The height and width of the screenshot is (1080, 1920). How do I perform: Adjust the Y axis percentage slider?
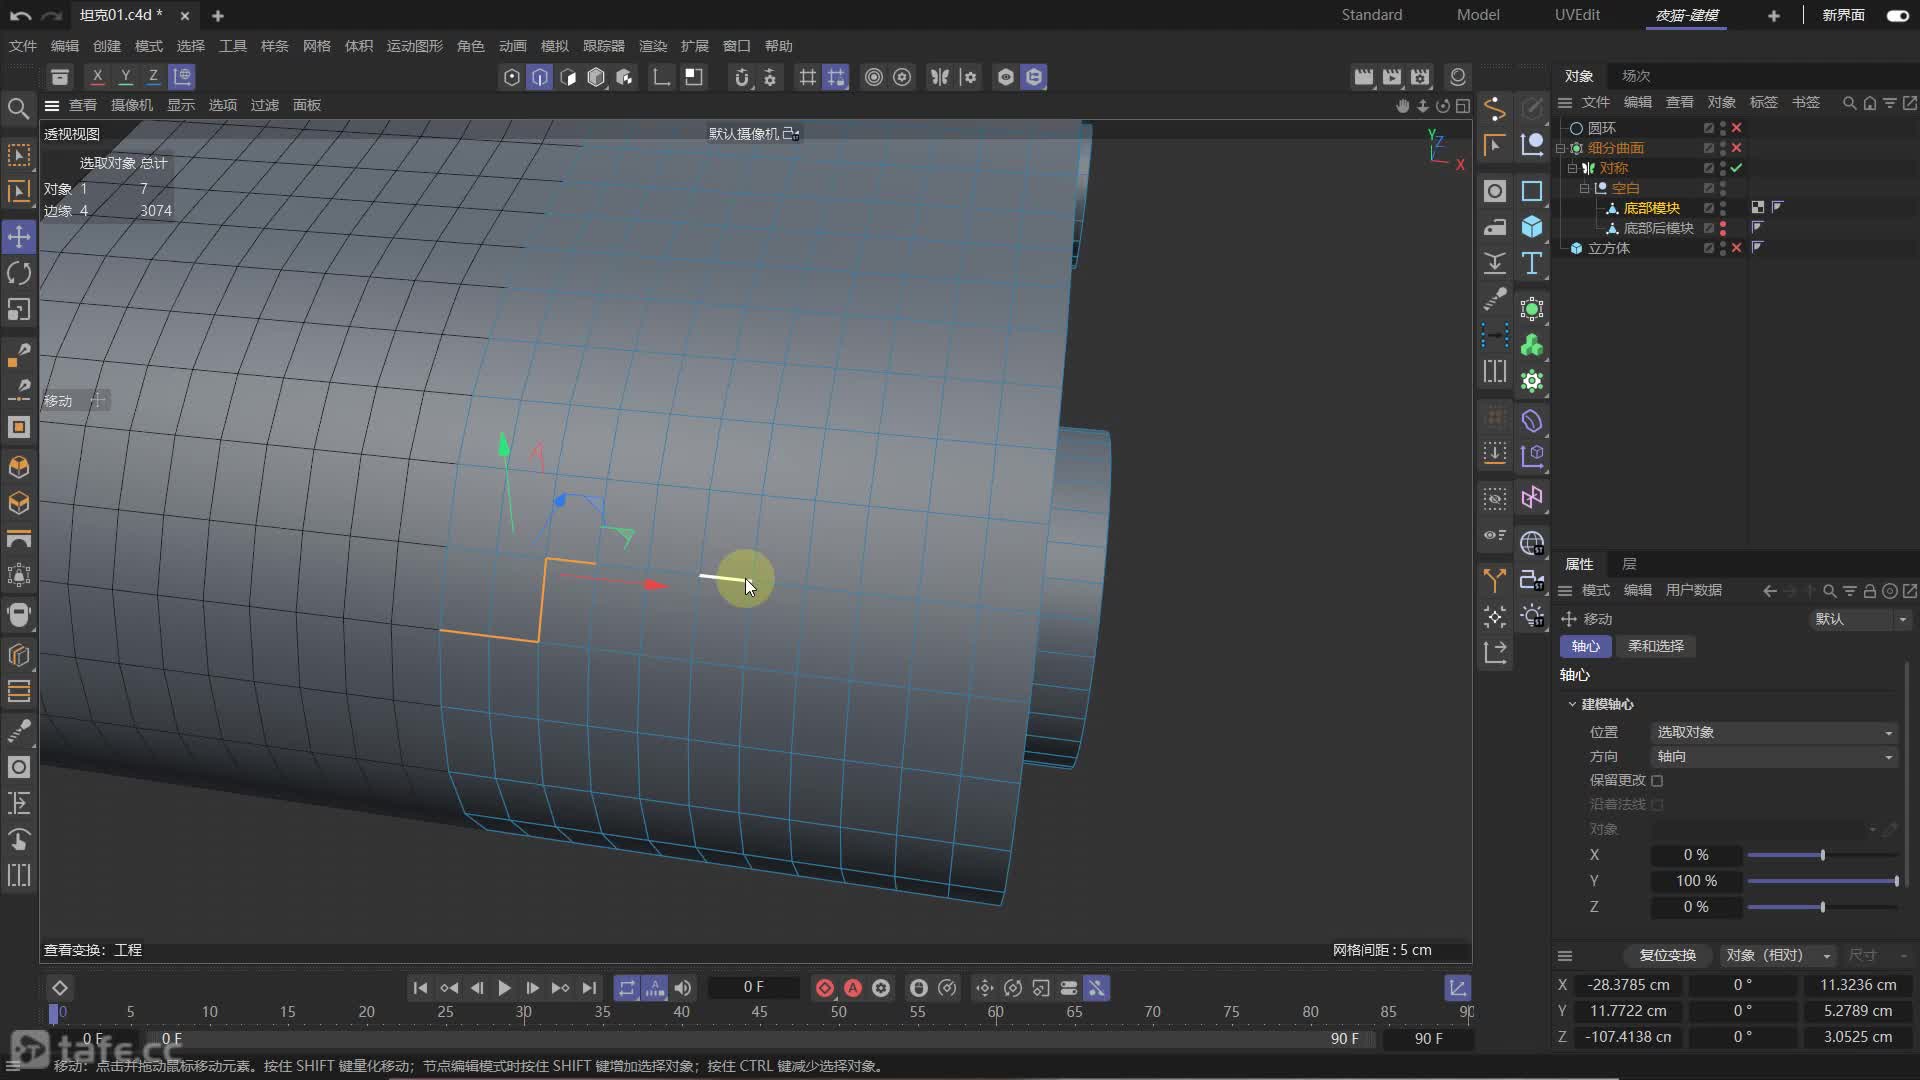point(1822,881)
